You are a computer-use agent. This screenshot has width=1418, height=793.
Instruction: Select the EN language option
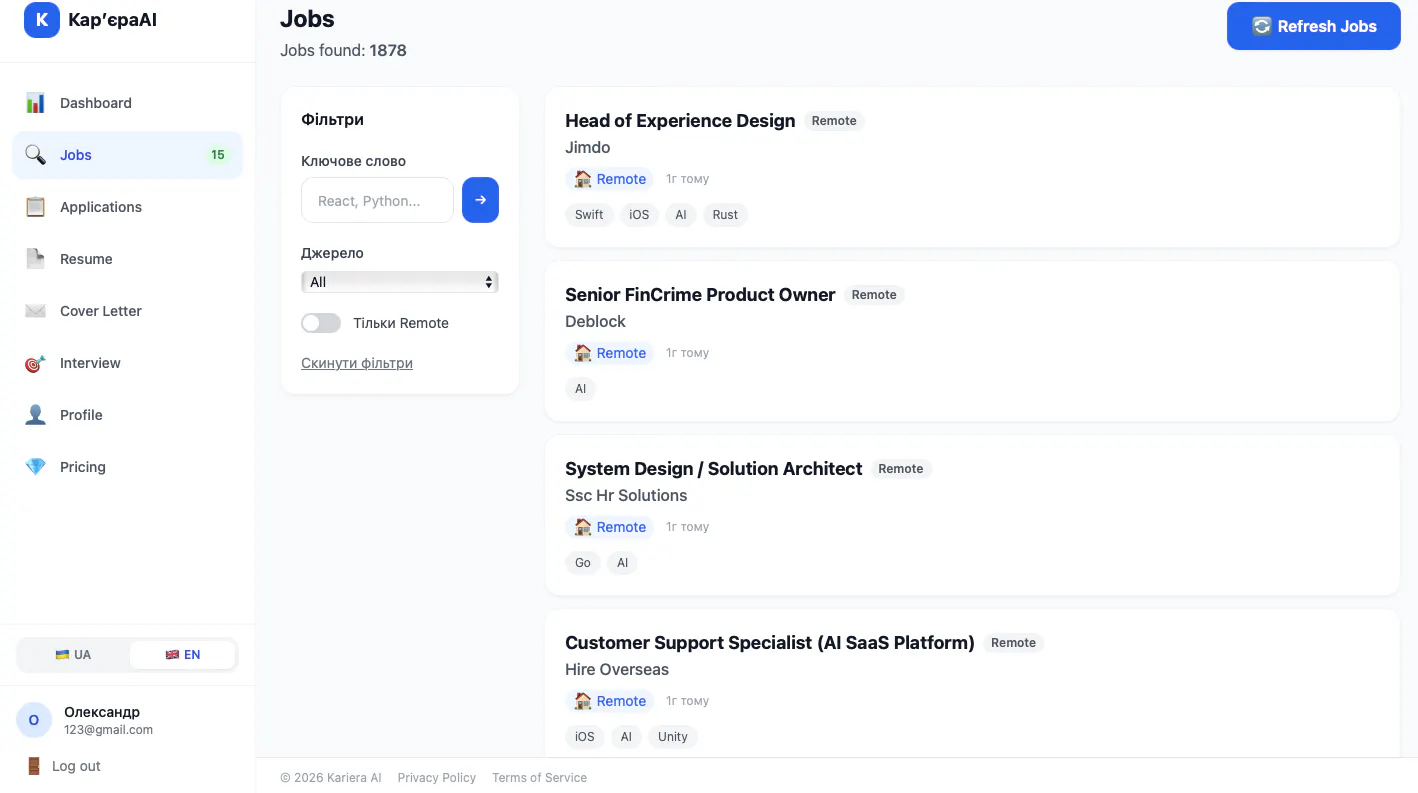tap(182, 655)
